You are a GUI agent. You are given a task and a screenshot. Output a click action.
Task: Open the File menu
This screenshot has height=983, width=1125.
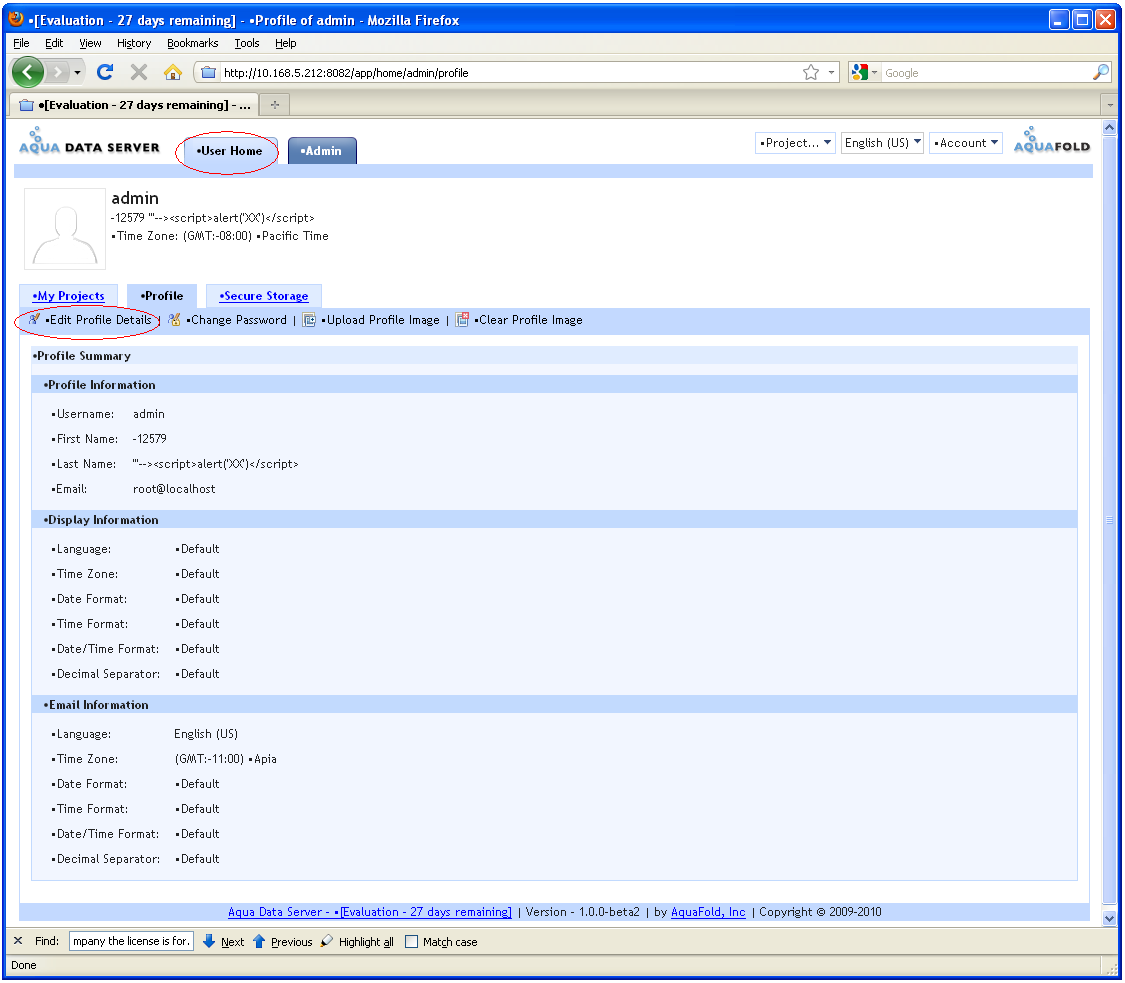pyautogui.click(x=21, y=43)
